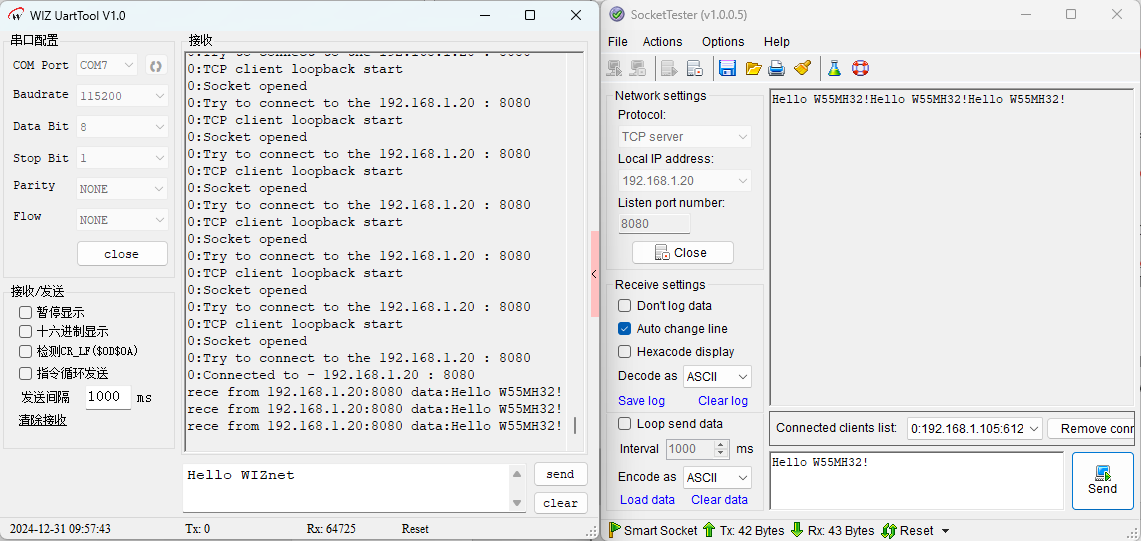Click the red lifebuoy help icon
This screenshot has height=541, width=1141.
(860, 68)
